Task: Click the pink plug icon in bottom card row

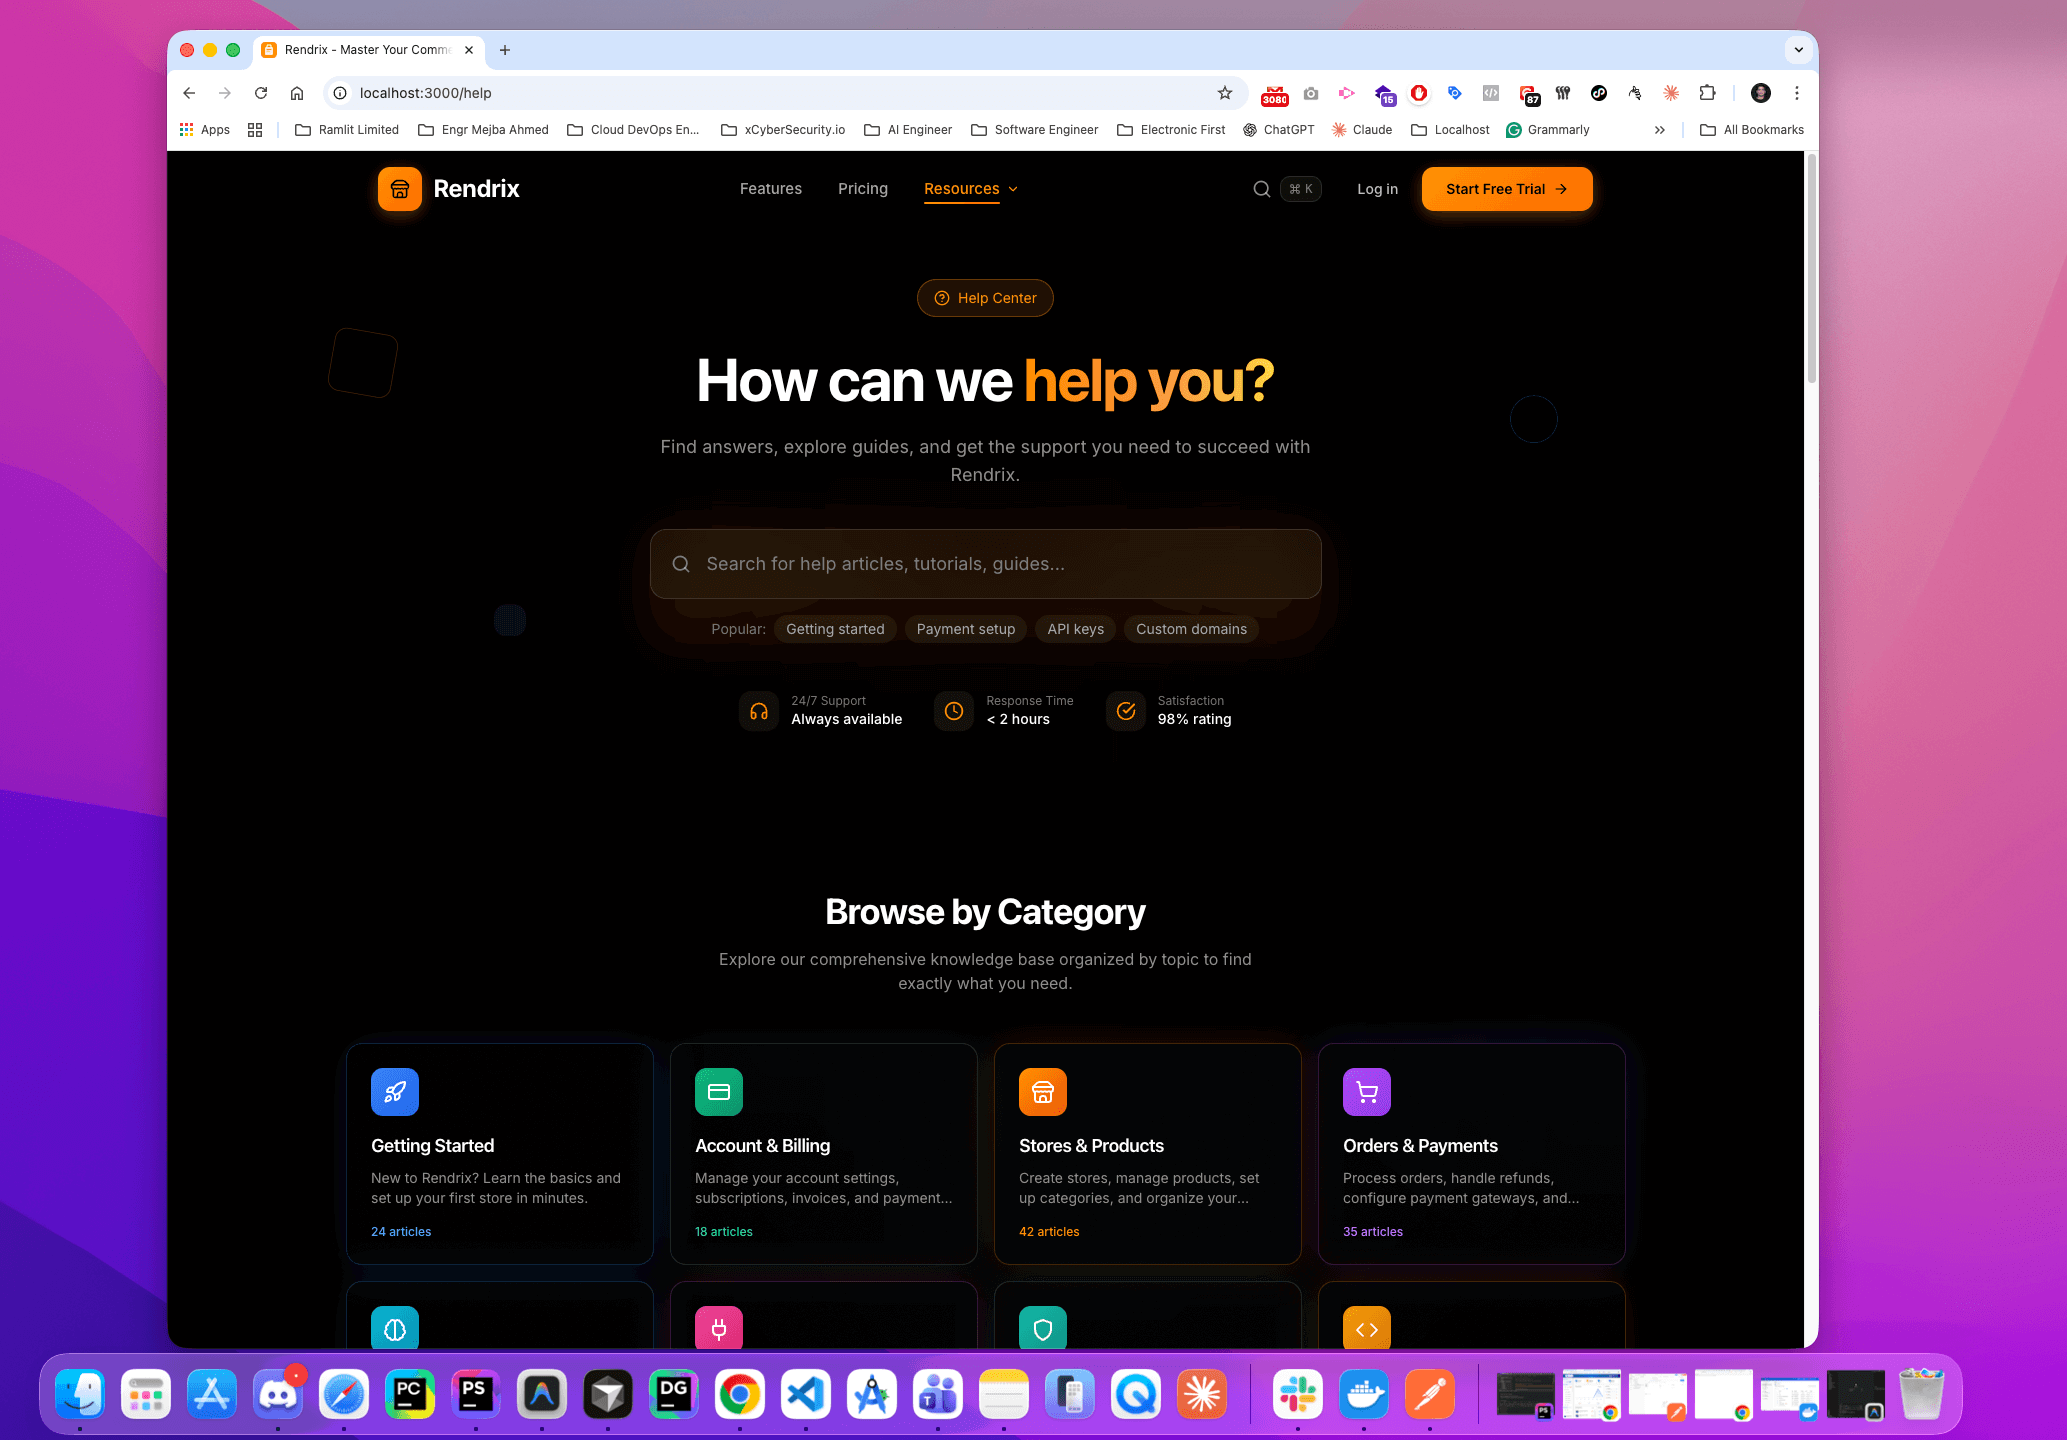Action: tap(718, 1328)
